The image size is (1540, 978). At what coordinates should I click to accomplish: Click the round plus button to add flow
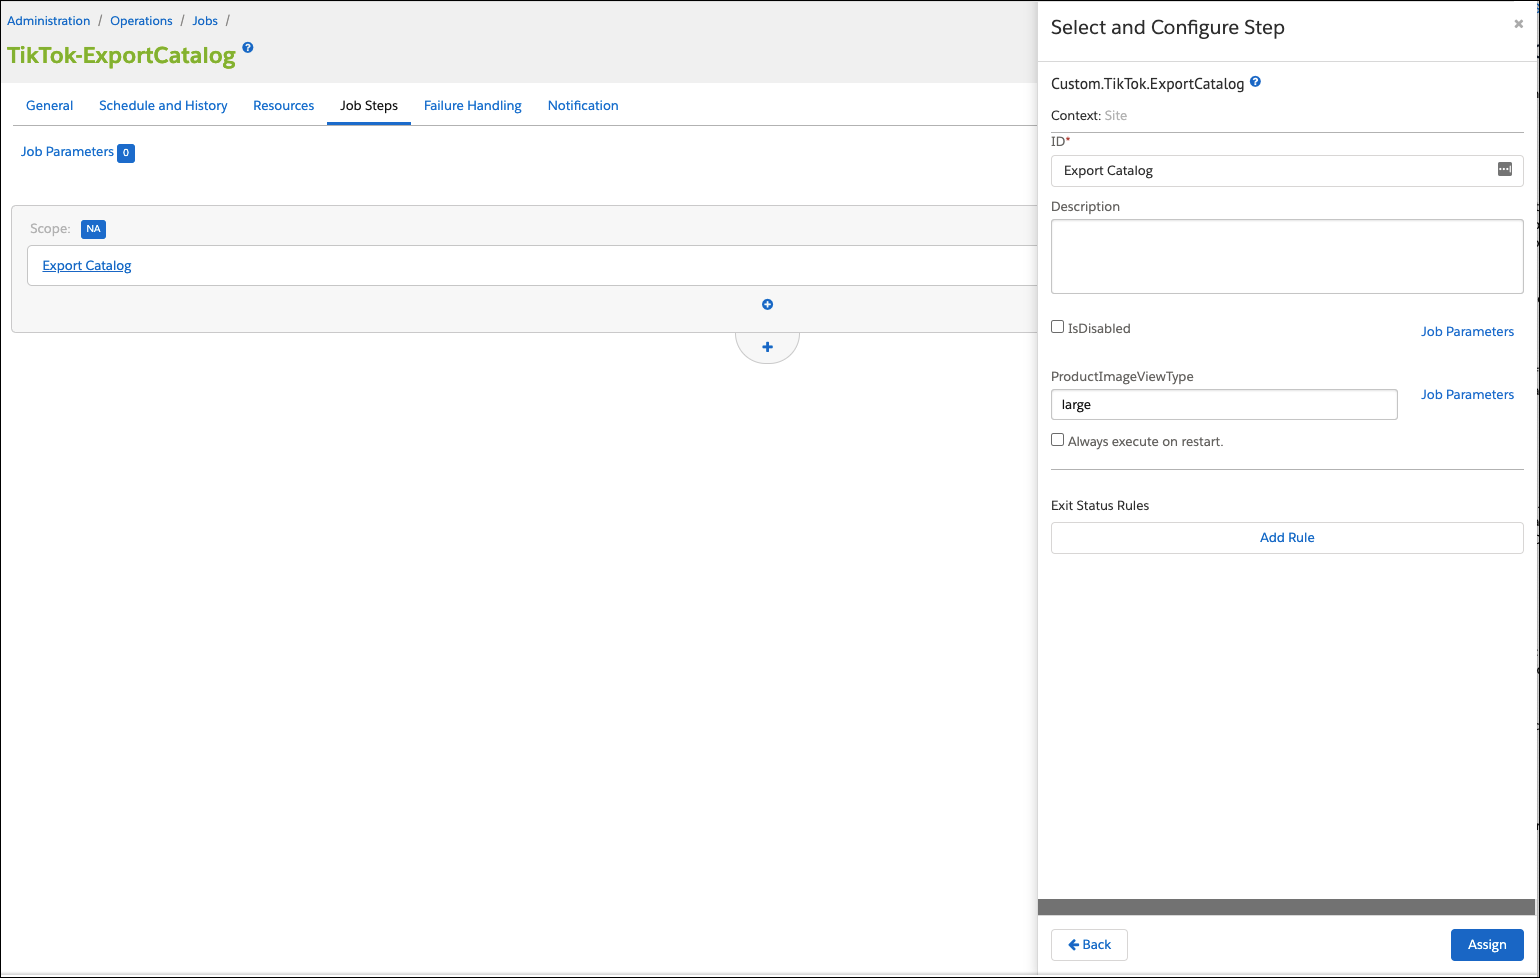[767, 347]
